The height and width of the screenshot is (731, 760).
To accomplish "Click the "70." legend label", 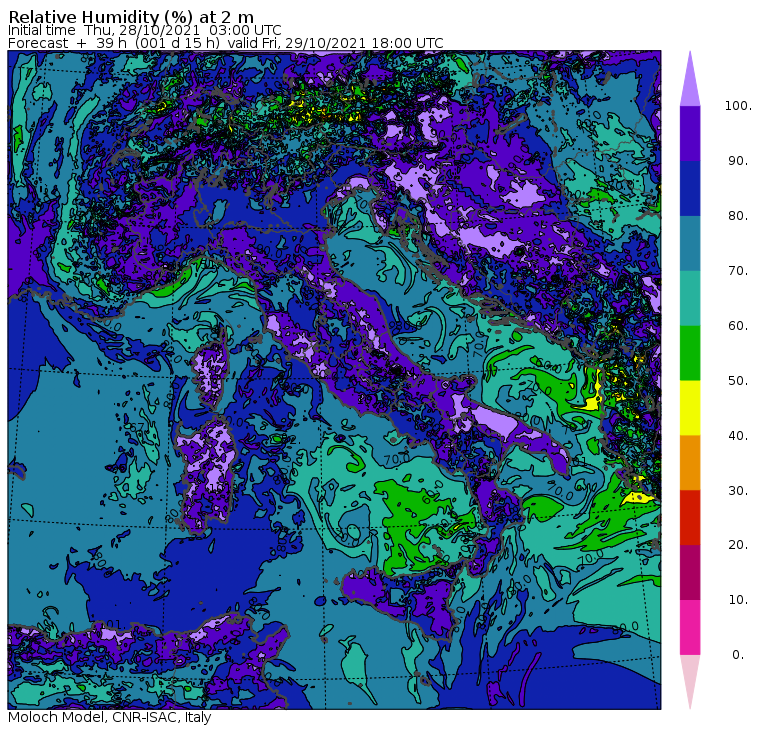I will 738,270.
